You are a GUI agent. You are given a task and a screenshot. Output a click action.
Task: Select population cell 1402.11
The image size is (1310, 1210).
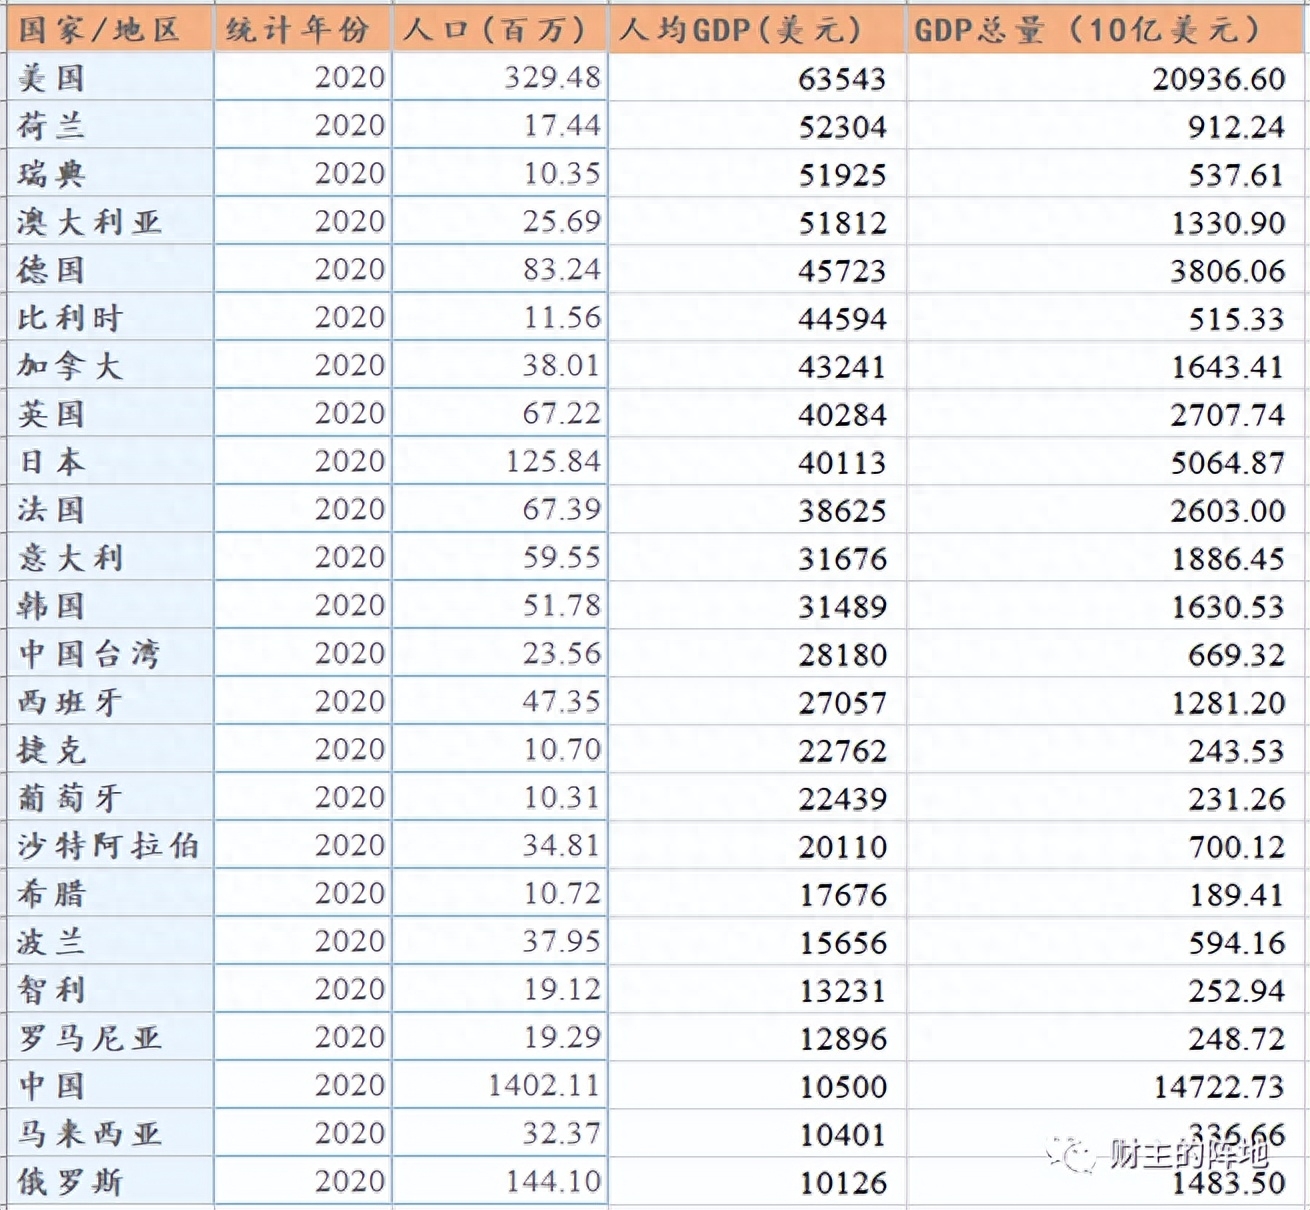point(544,1086)
